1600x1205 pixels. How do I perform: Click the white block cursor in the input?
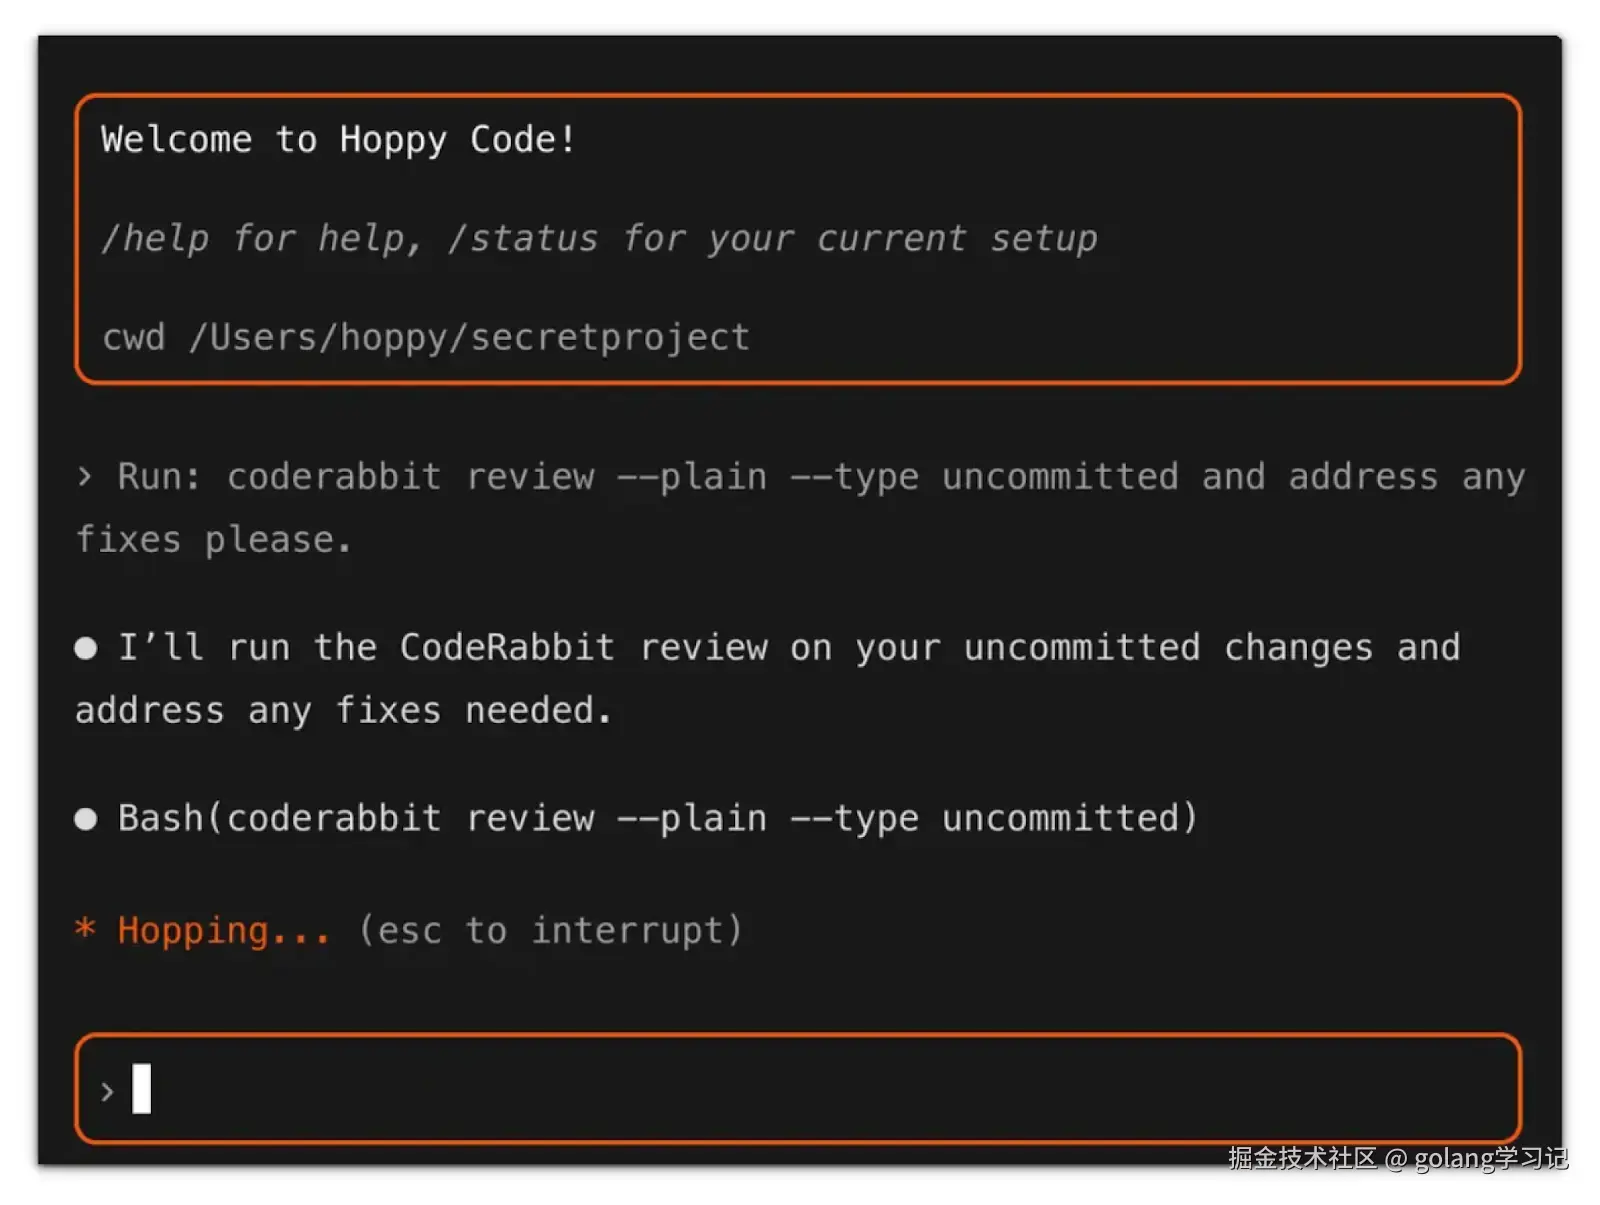[x=142, y=1089]
